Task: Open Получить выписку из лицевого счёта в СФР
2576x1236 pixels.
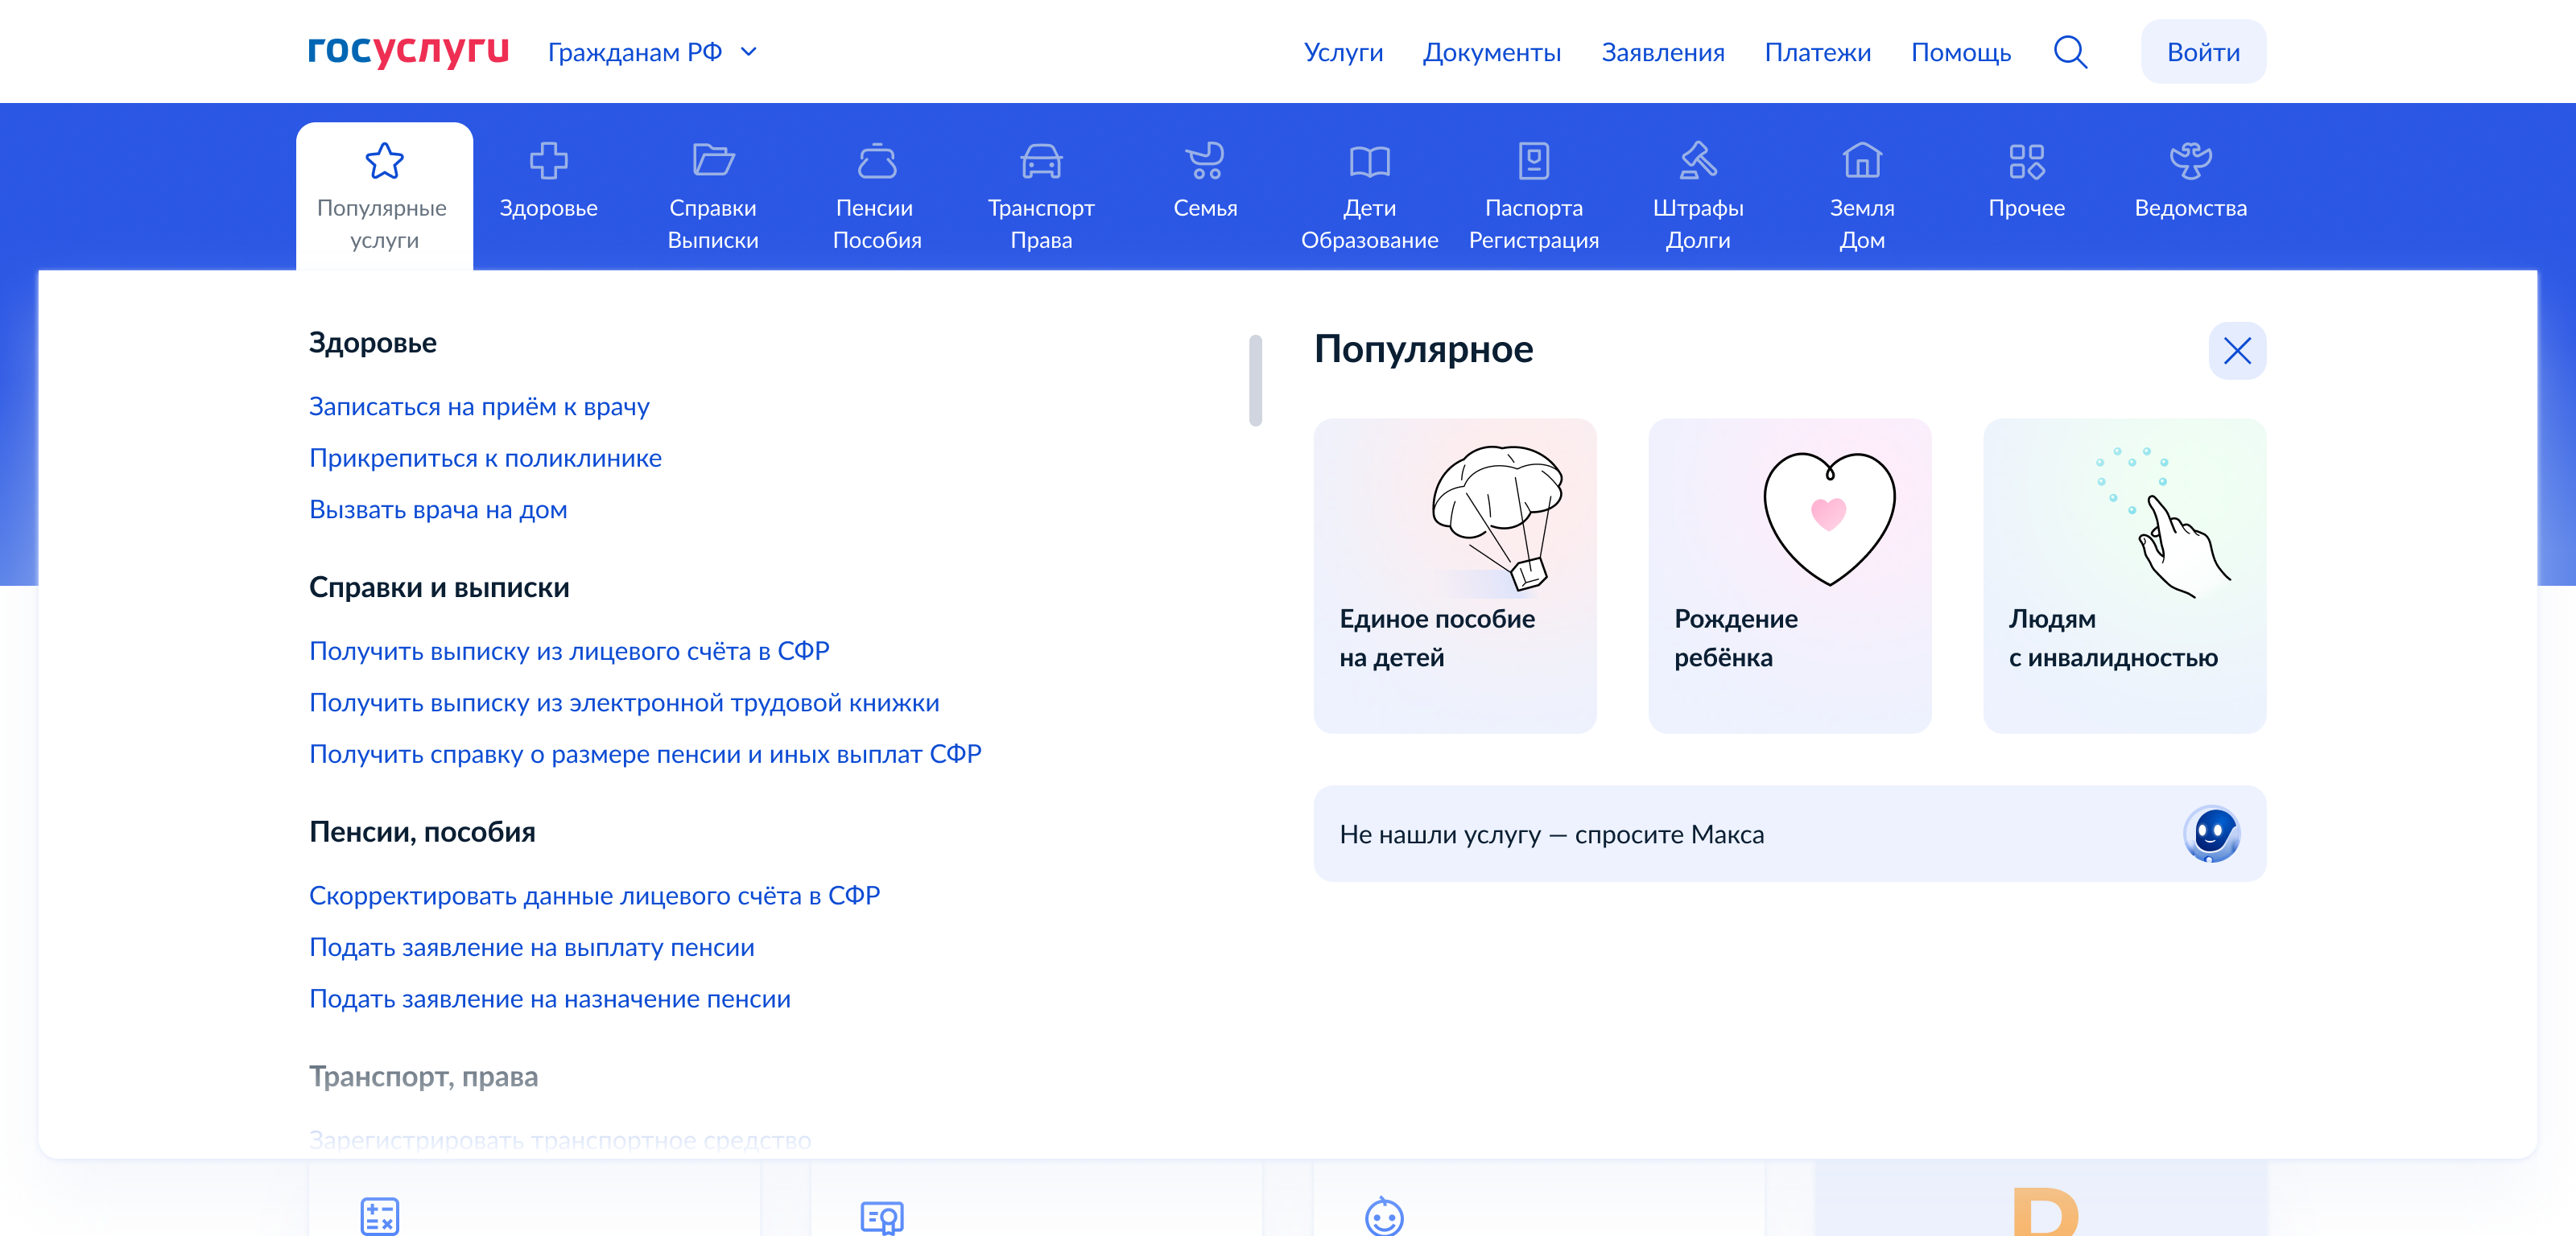Action: coord(569,651)
